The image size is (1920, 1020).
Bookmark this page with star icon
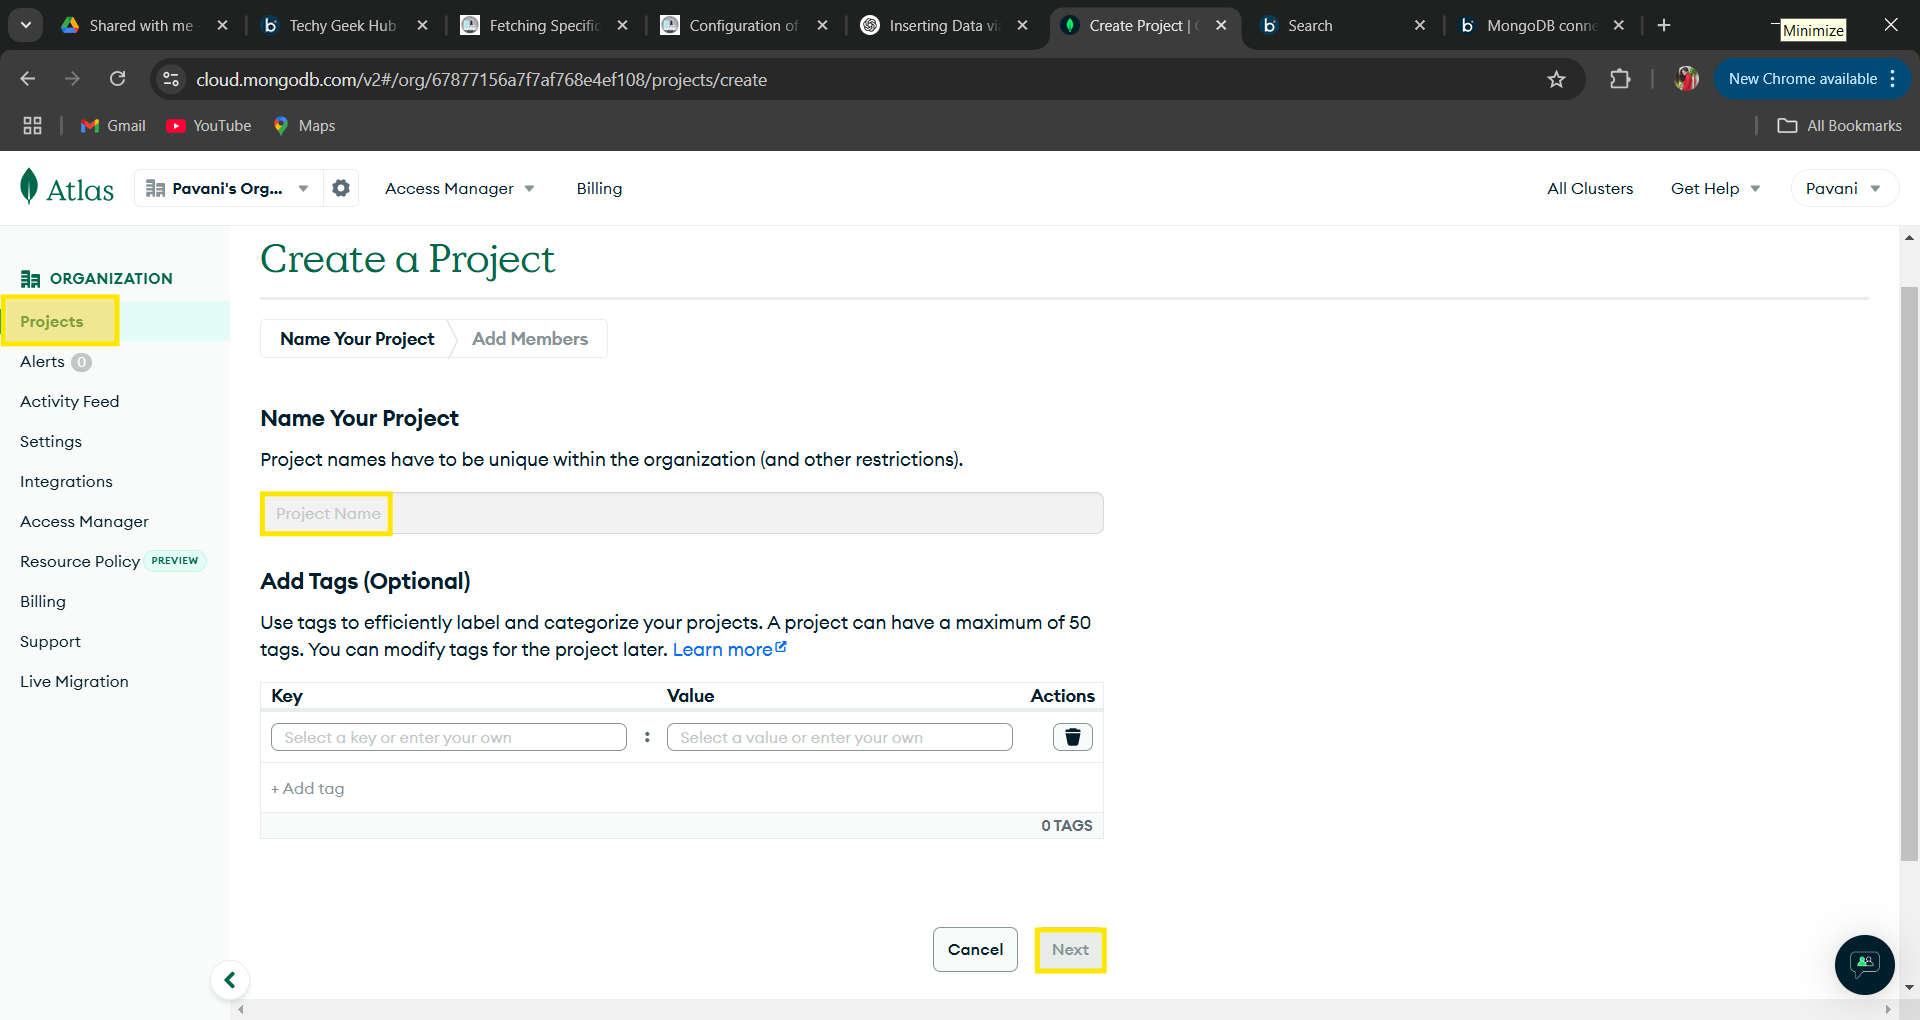point(1556,79)
